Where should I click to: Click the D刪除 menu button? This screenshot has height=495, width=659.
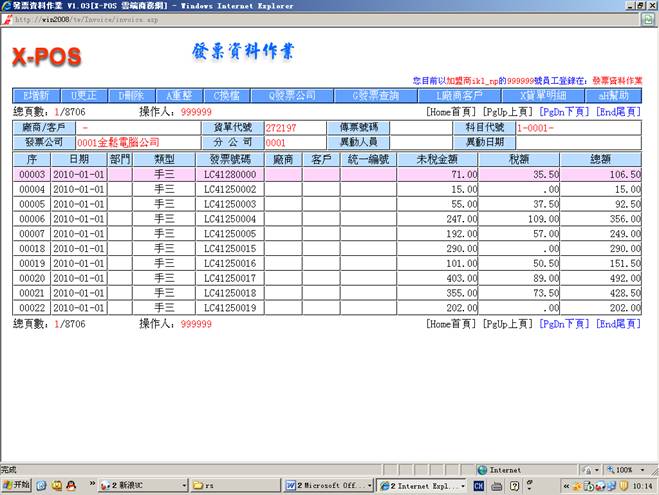pos(133,95)
